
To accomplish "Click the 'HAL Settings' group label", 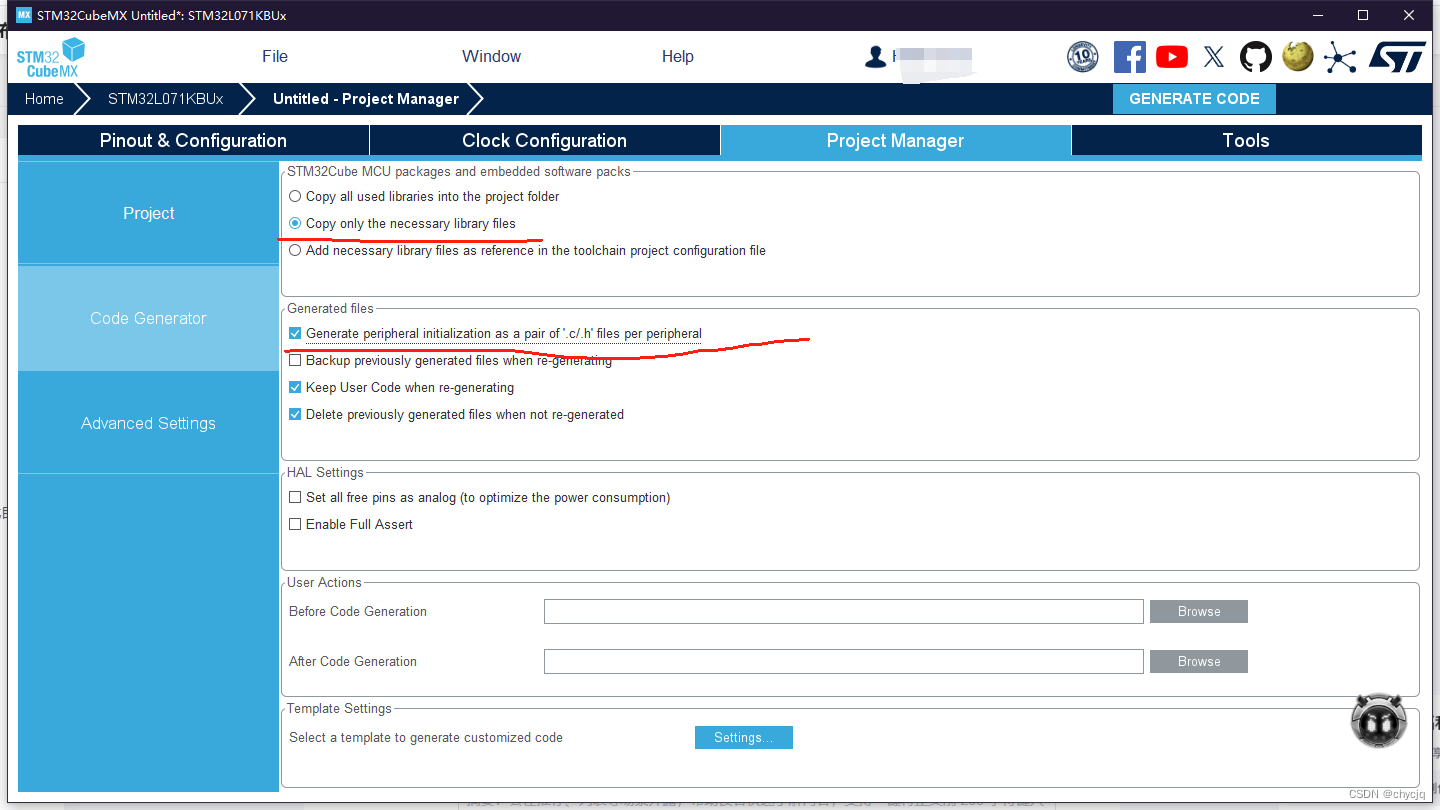I will coord(325,473).
